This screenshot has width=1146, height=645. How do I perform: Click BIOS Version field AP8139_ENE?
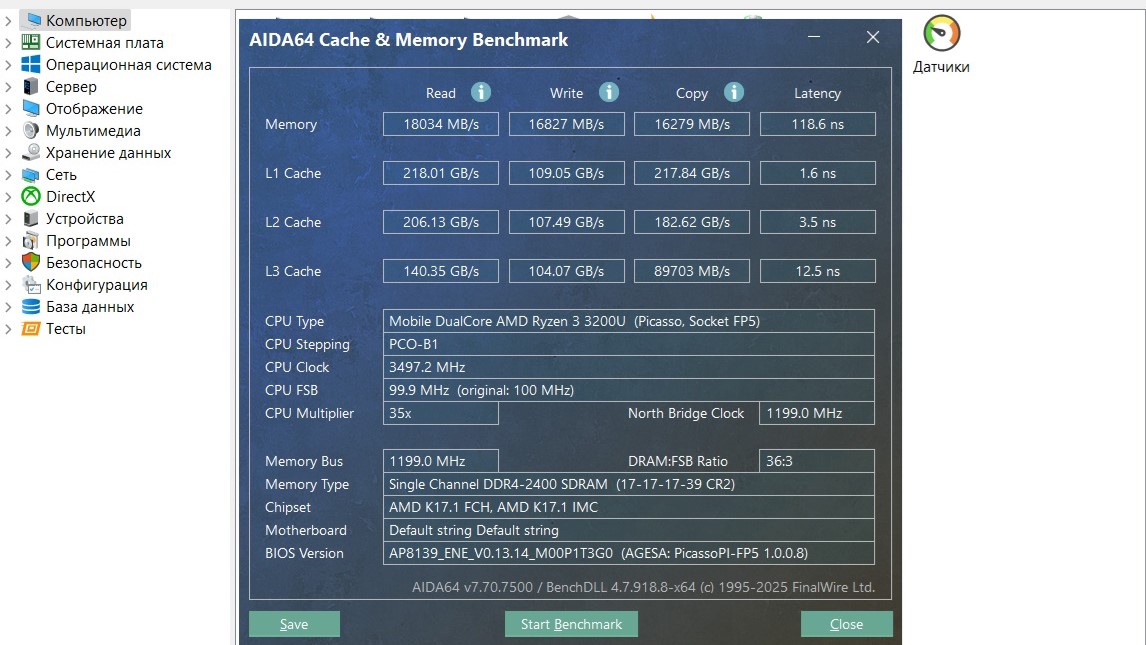tap(629, 553)
